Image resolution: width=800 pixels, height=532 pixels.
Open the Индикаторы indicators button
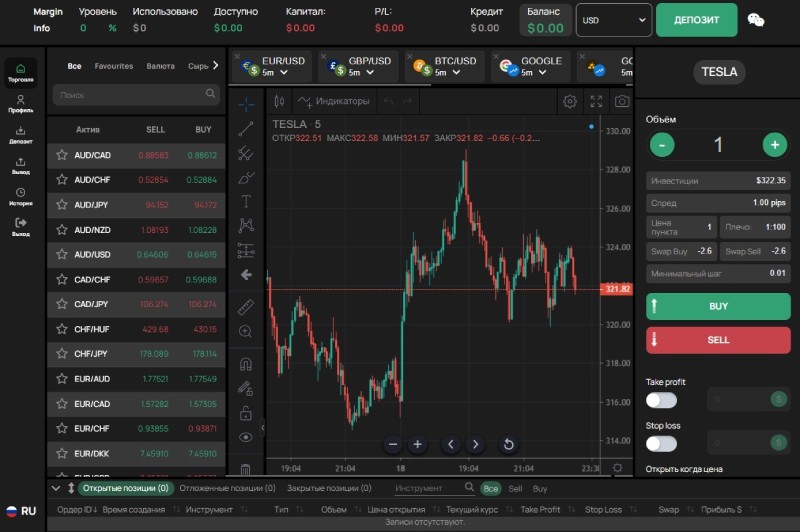(334, 102)
